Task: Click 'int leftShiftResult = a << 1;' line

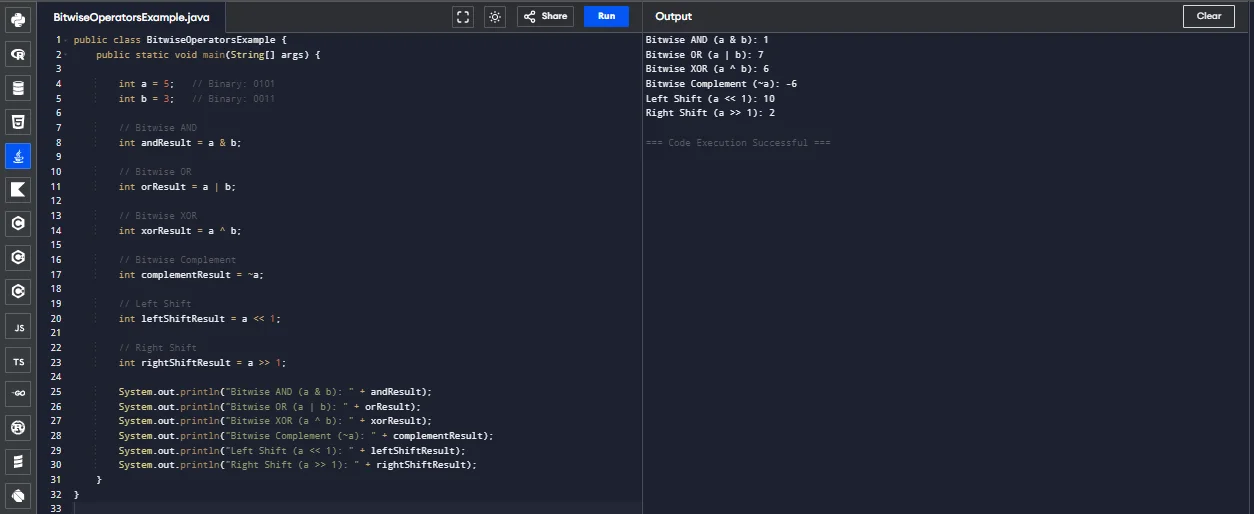Action: pyautogui.click(x=200, y=318)
